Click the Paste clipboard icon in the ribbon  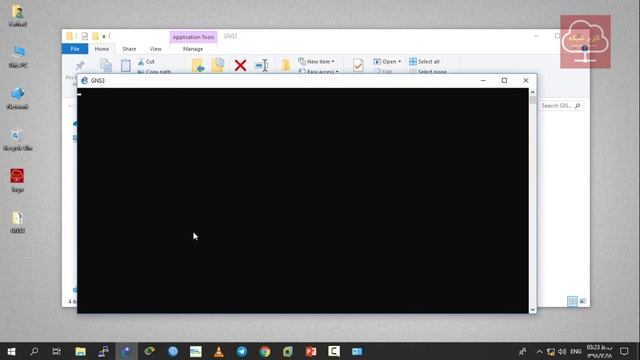[126, 65]
